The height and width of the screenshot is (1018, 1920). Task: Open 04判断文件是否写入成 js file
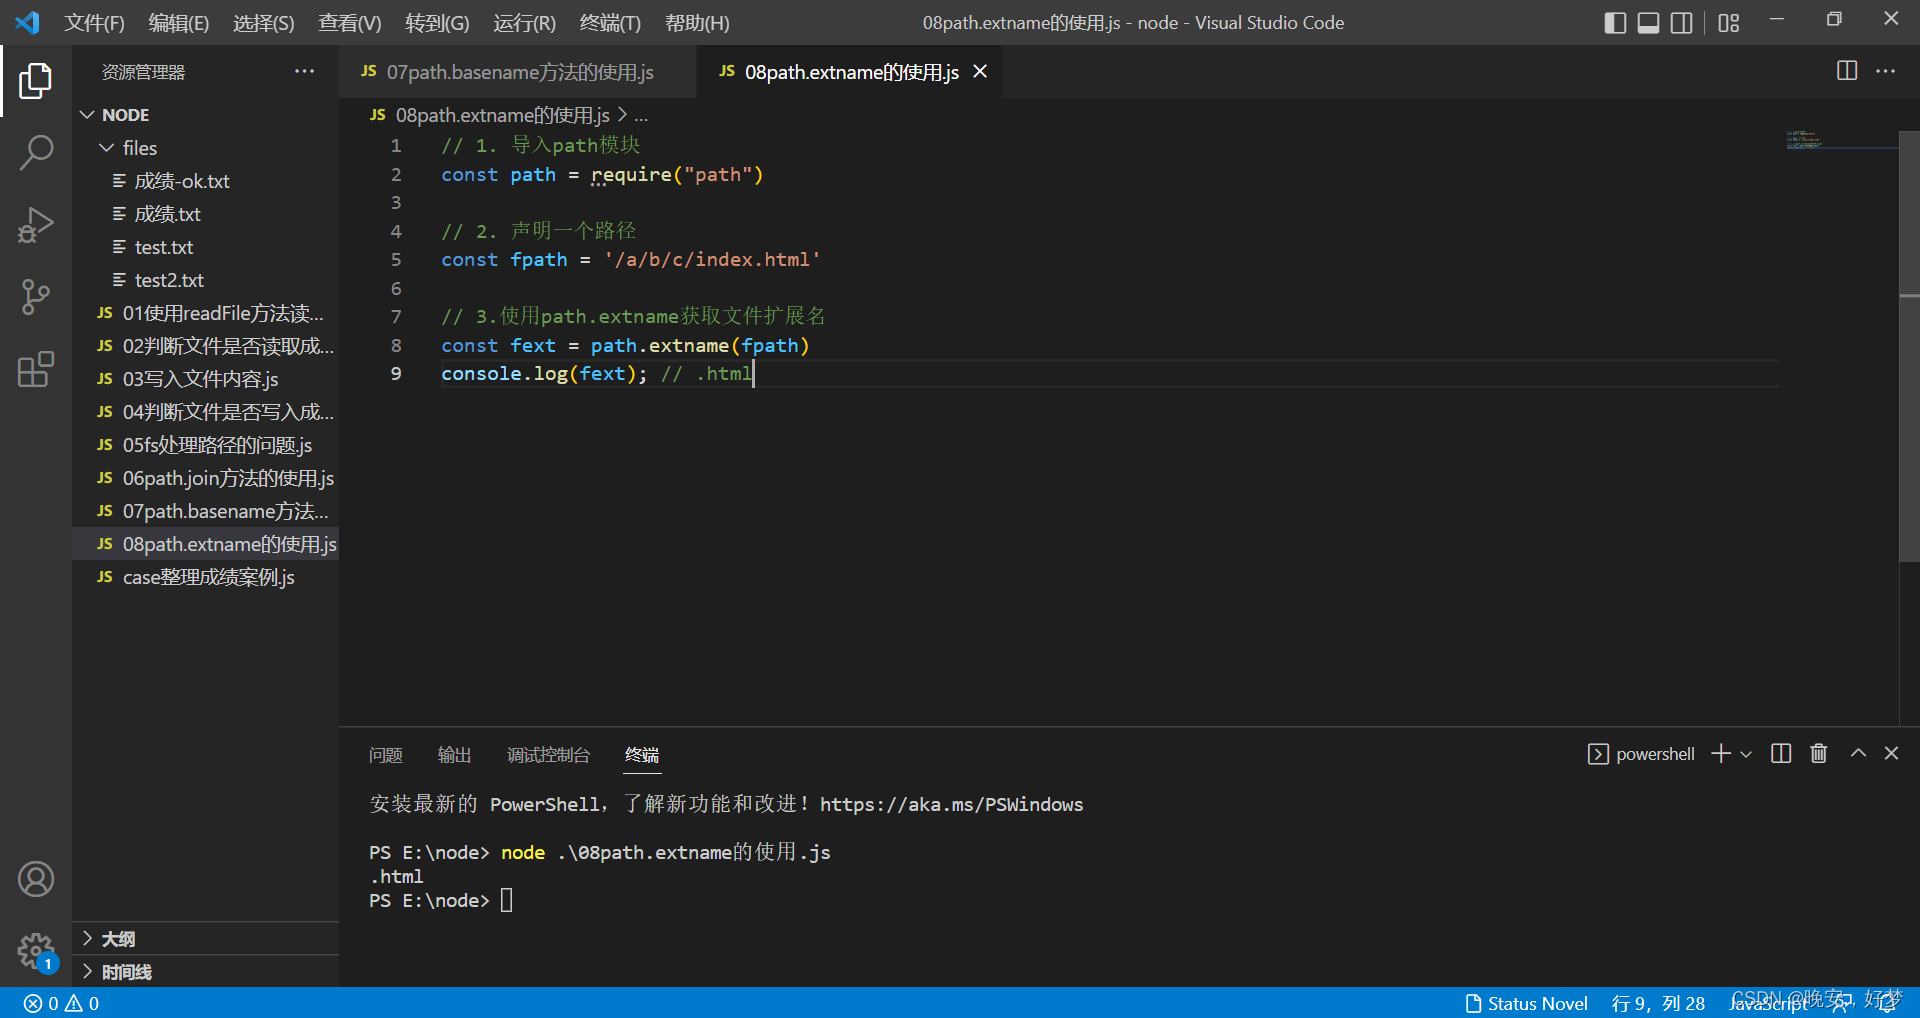click(x=205, y=412)
